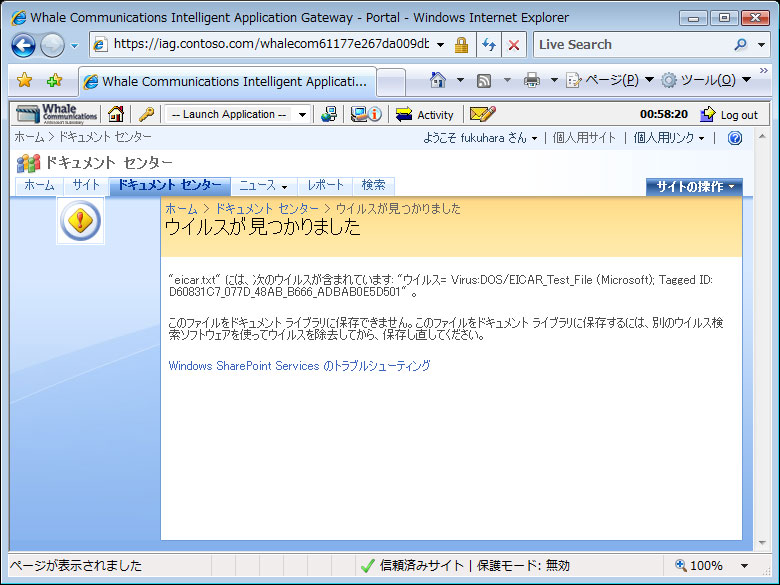The height and width of the screenshot is (585, 780).
Task: Click the IE Home page icon
Action: (x=438, y=80)
